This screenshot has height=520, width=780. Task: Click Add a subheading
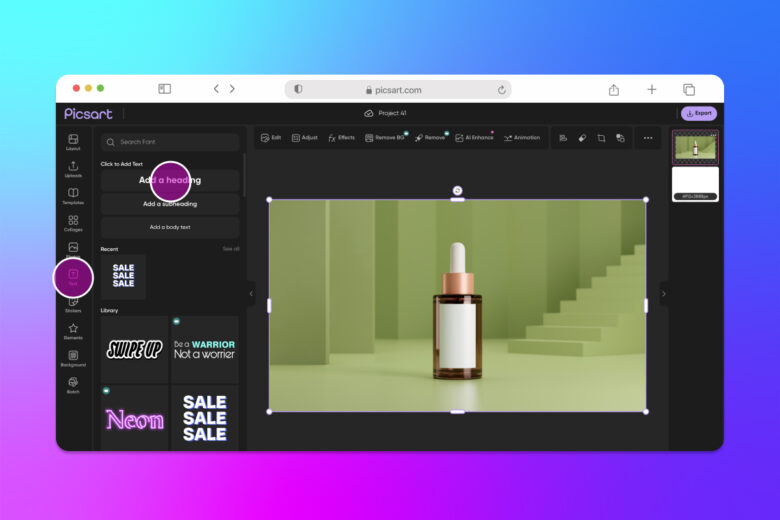(170, 204)
